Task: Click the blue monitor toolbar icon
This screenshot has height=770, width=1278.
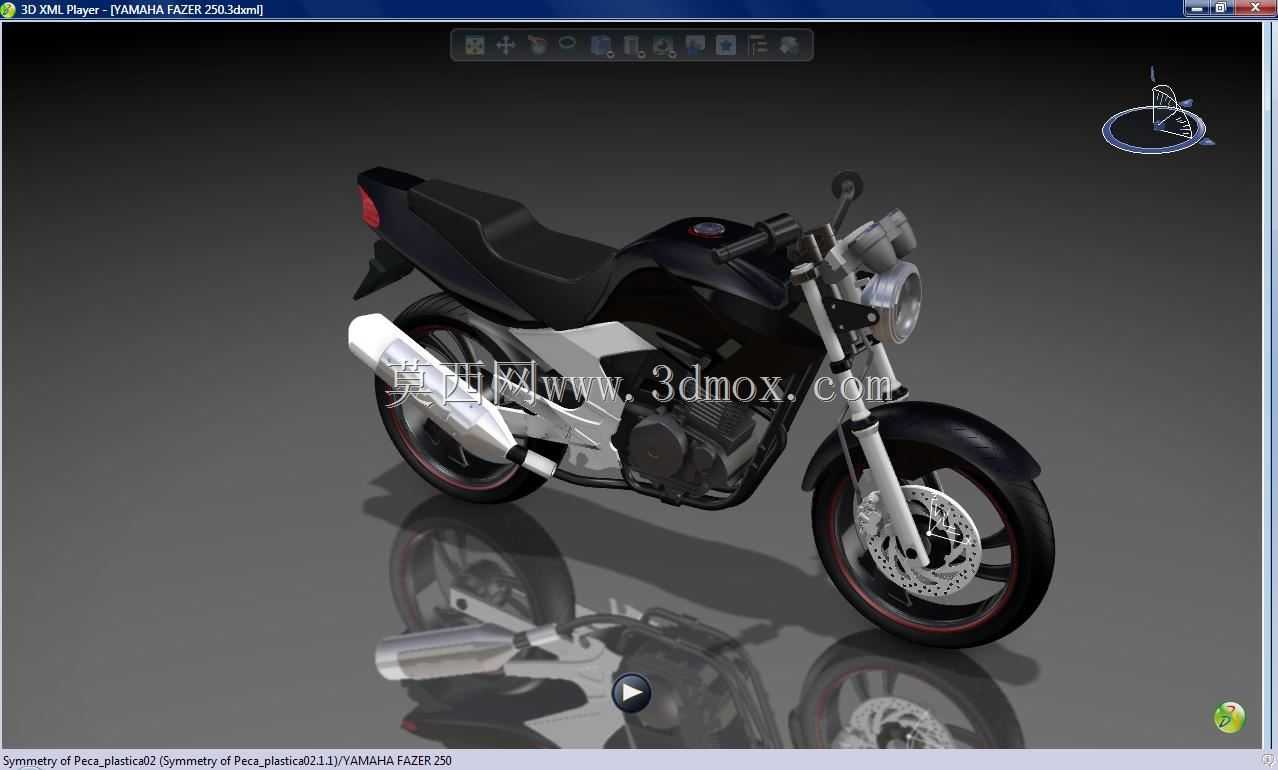Action: [695, 45]
